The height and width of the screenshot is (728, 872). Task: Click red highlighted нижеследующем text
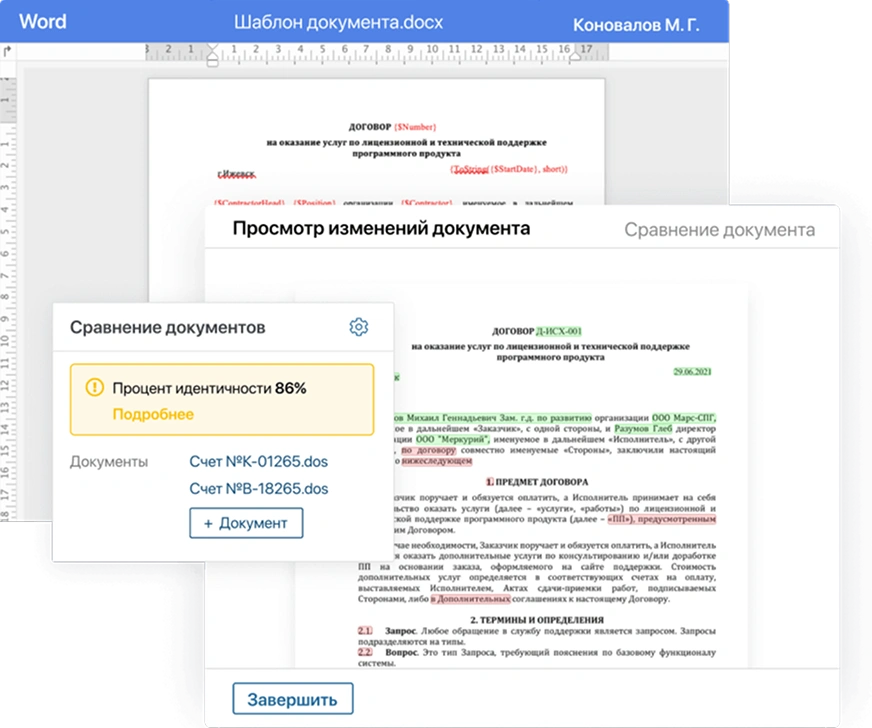point(437,461)
